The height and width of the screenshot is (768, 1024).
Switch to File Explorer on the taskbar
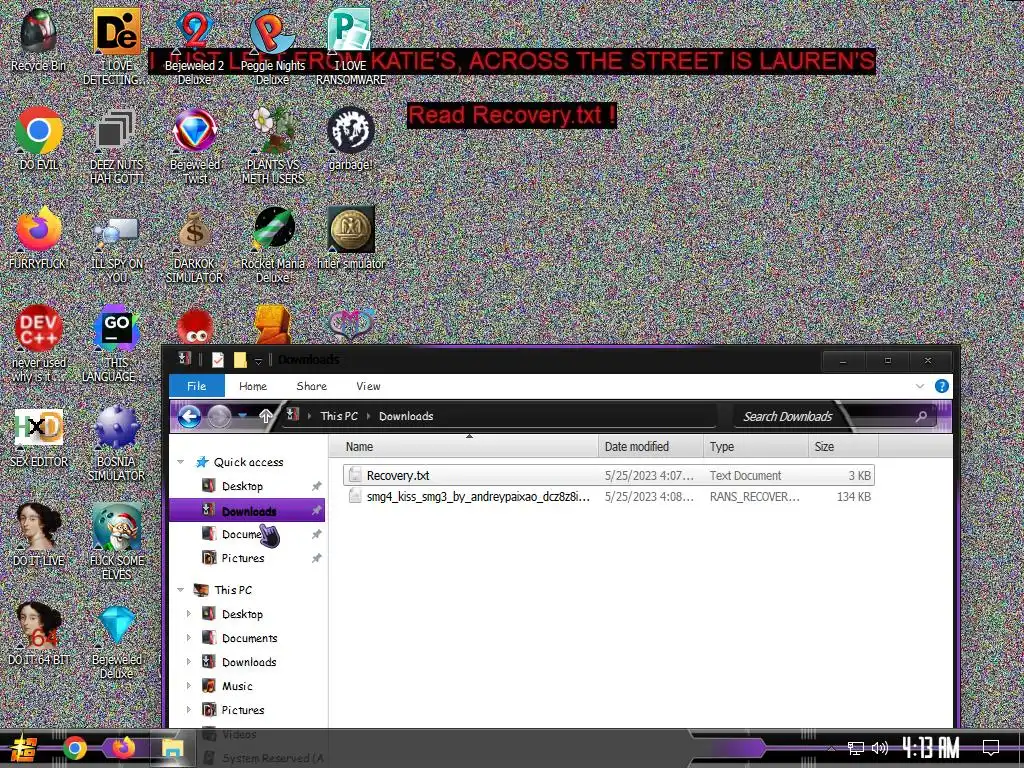pos(172,748)
